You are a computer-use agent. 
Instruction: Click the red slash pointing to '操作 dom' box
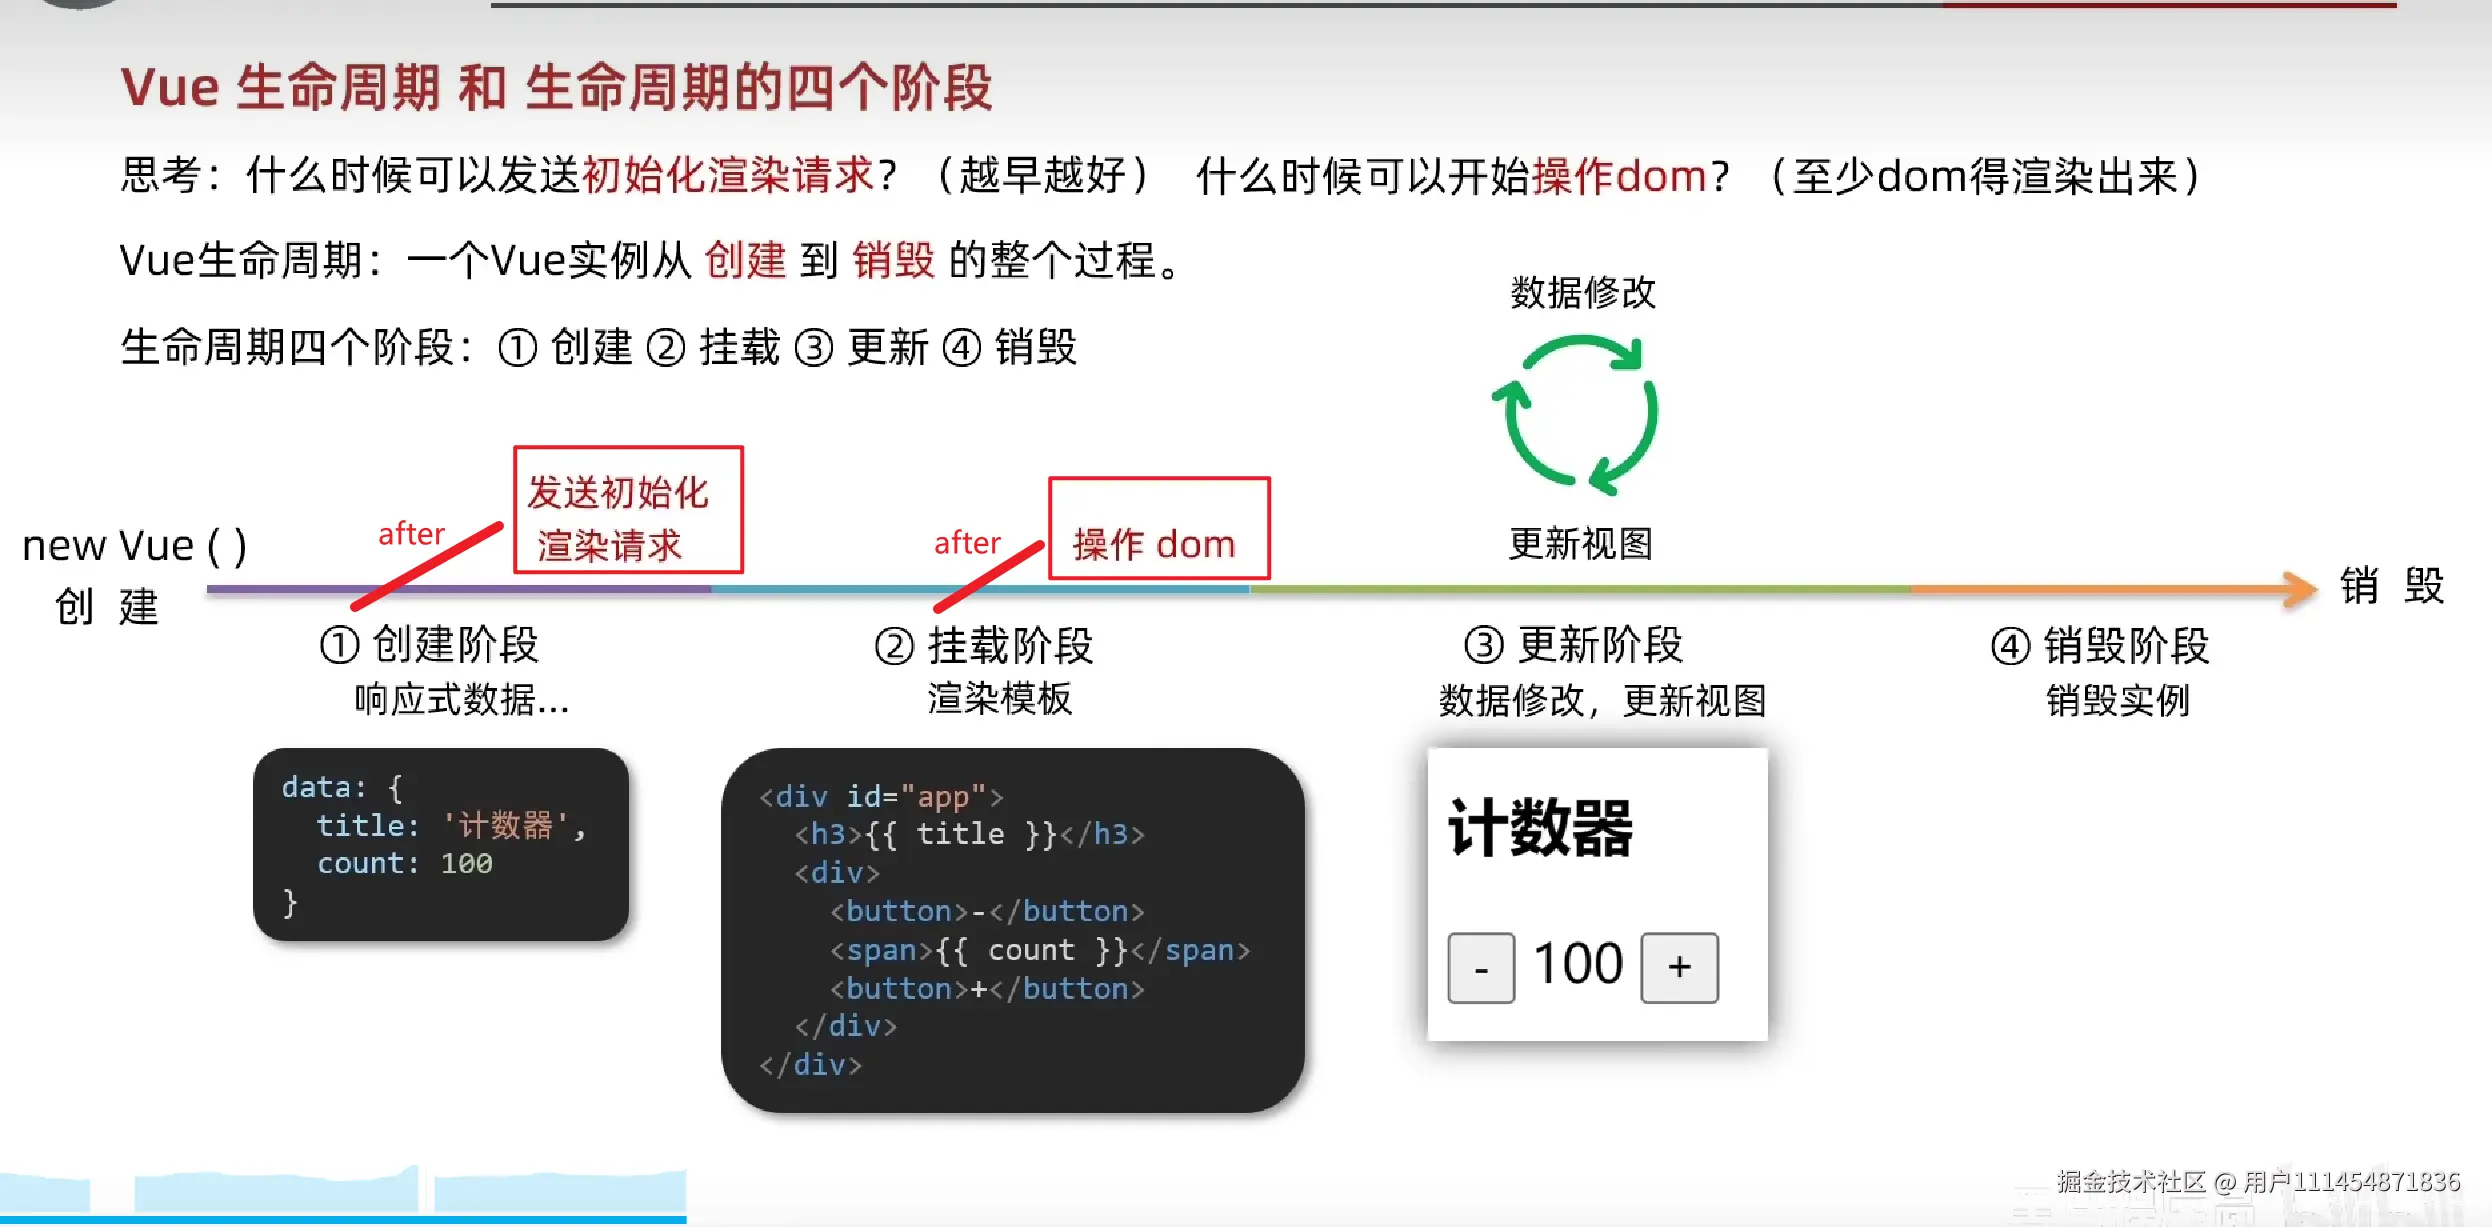[x=989, y=577]
